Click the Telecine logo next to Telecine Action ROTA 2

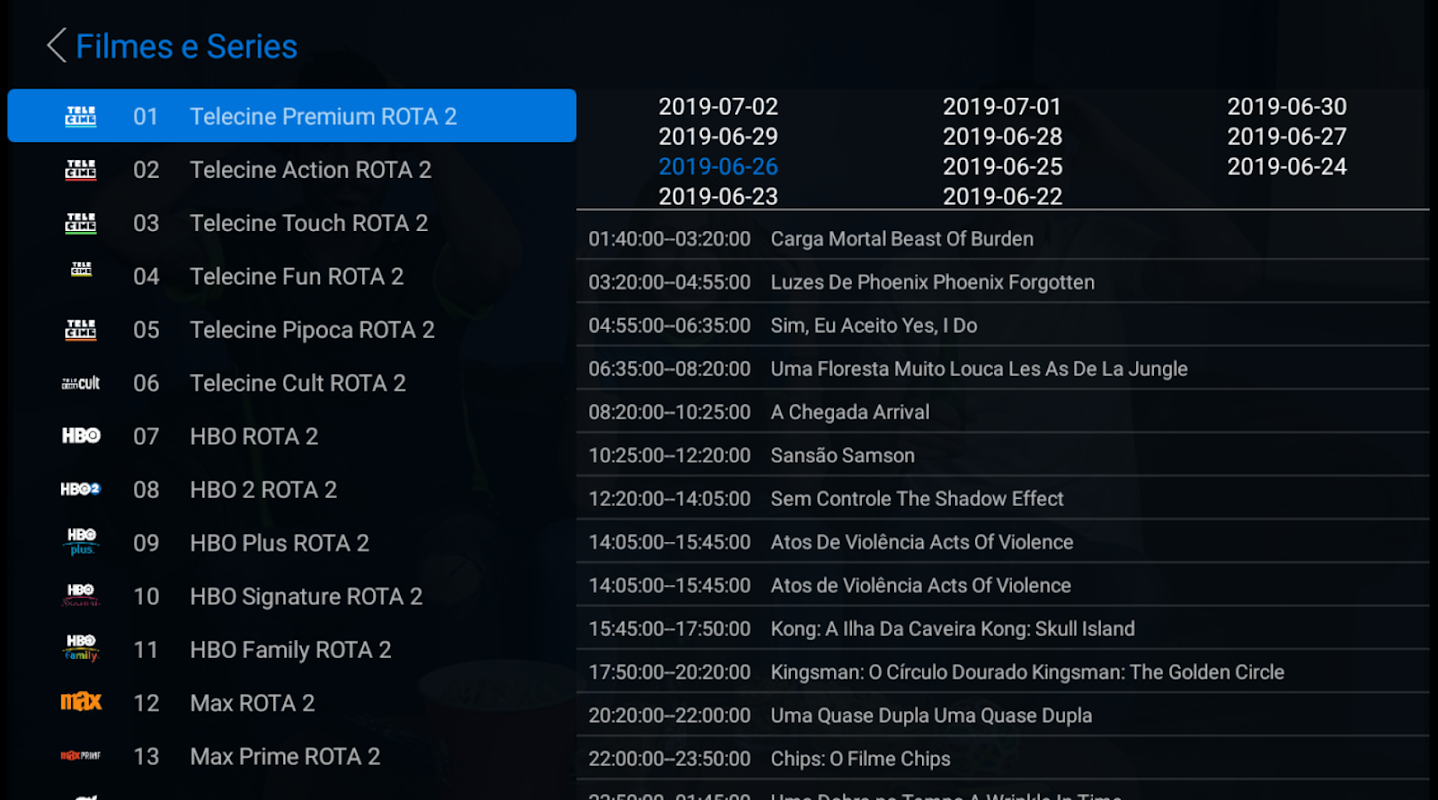pyautogui.click(x=81, y=169)
